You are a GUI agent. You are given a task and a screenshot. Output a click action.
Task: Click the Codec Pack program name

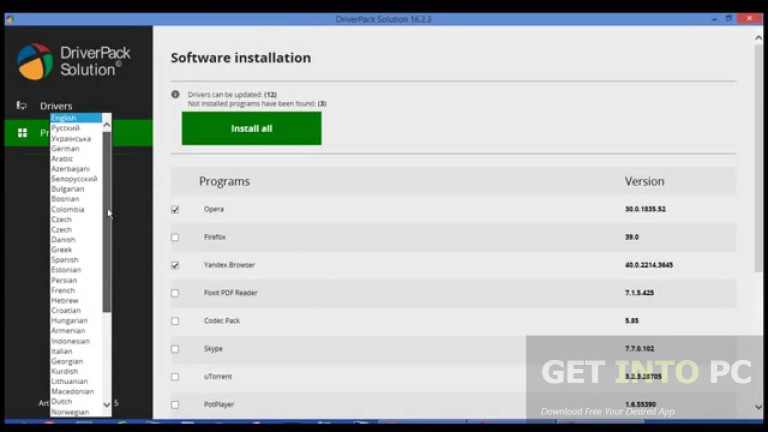pos(222,321)
